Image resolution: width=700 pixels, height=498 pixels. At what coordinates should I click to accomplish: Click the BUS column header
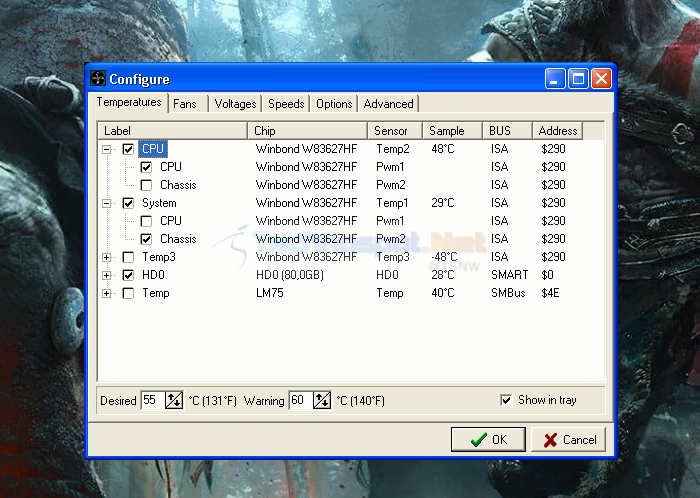point(507,131)
